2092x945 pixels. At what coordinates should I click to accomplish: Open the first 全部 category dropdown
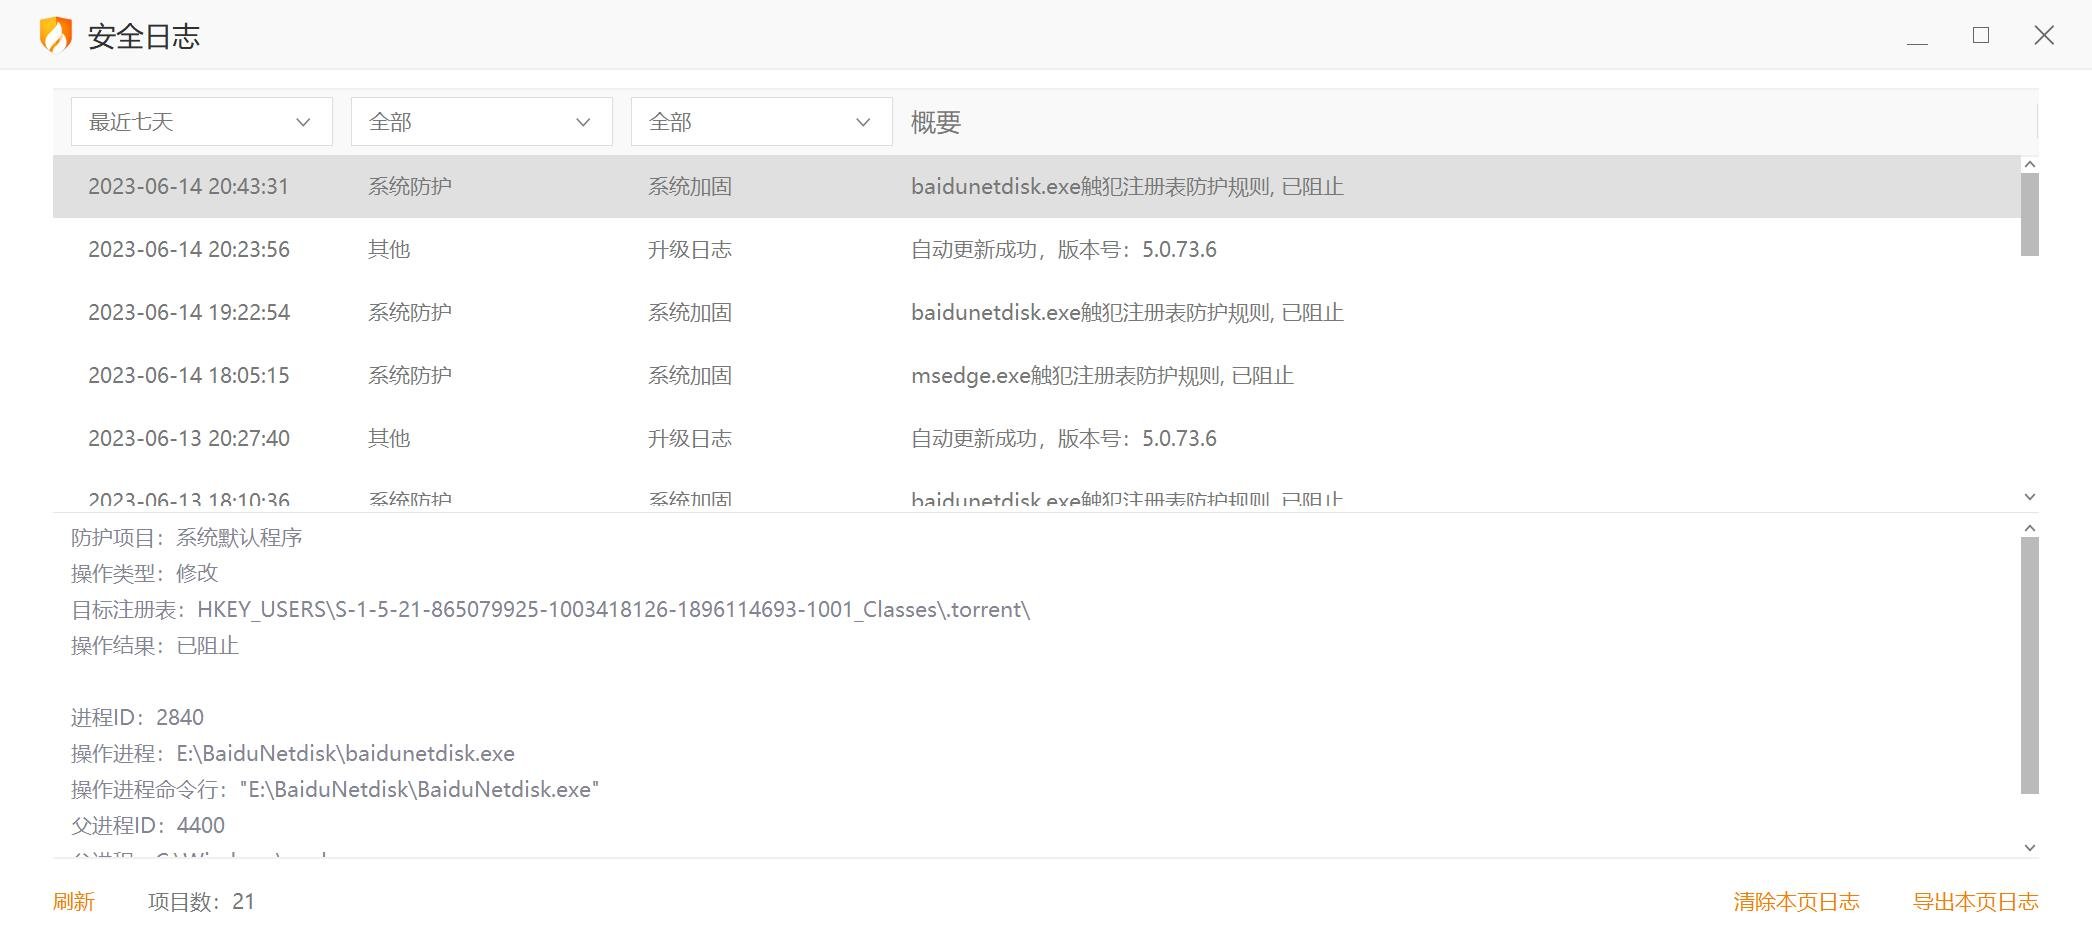point(481,122)
